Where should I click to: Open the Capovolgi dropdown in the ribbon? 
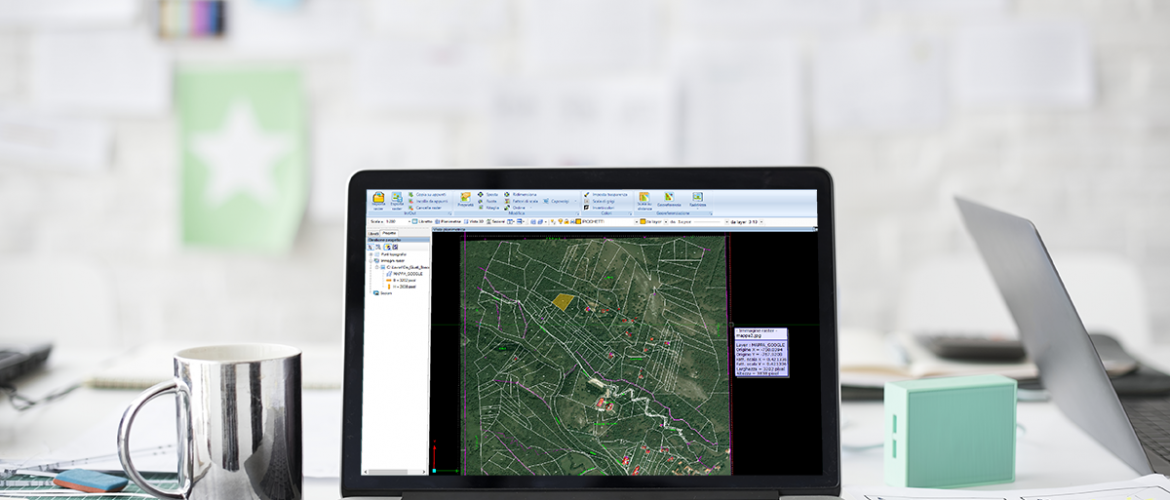(x=560, y=201)
